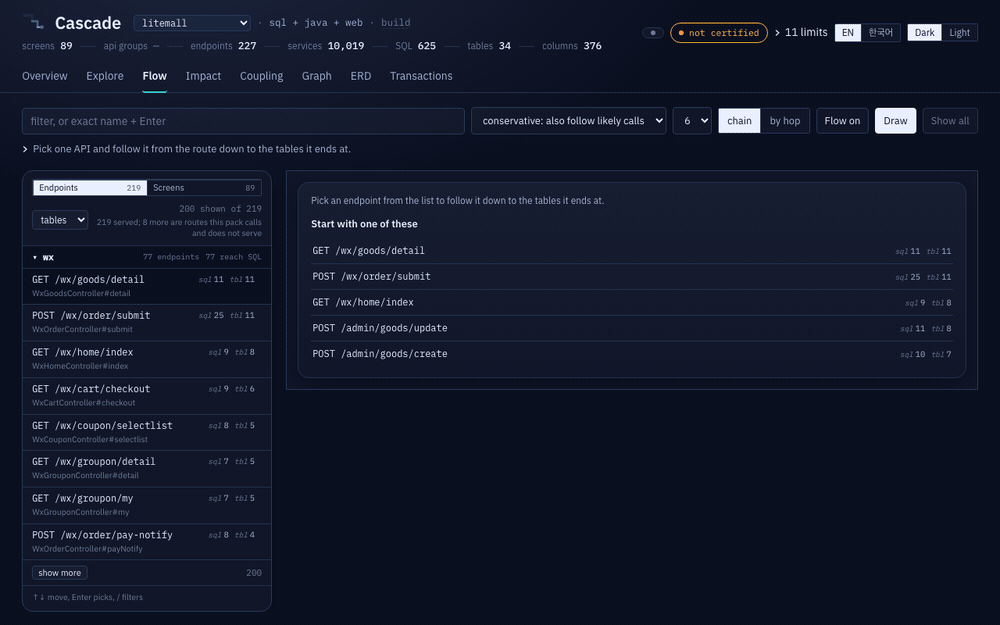
Task: Click the screens 89 stat
Action: pos(47,46)
